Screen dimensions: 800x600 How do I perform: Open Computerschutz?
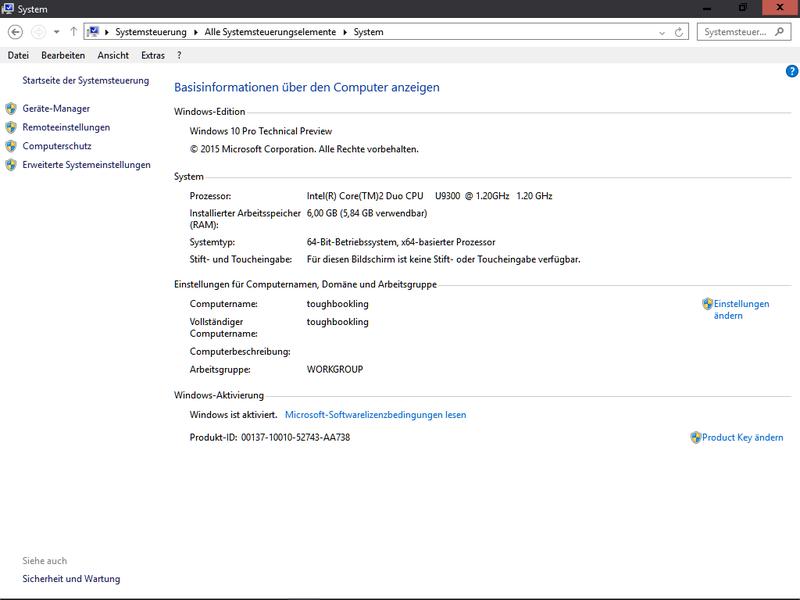(57, 146)
